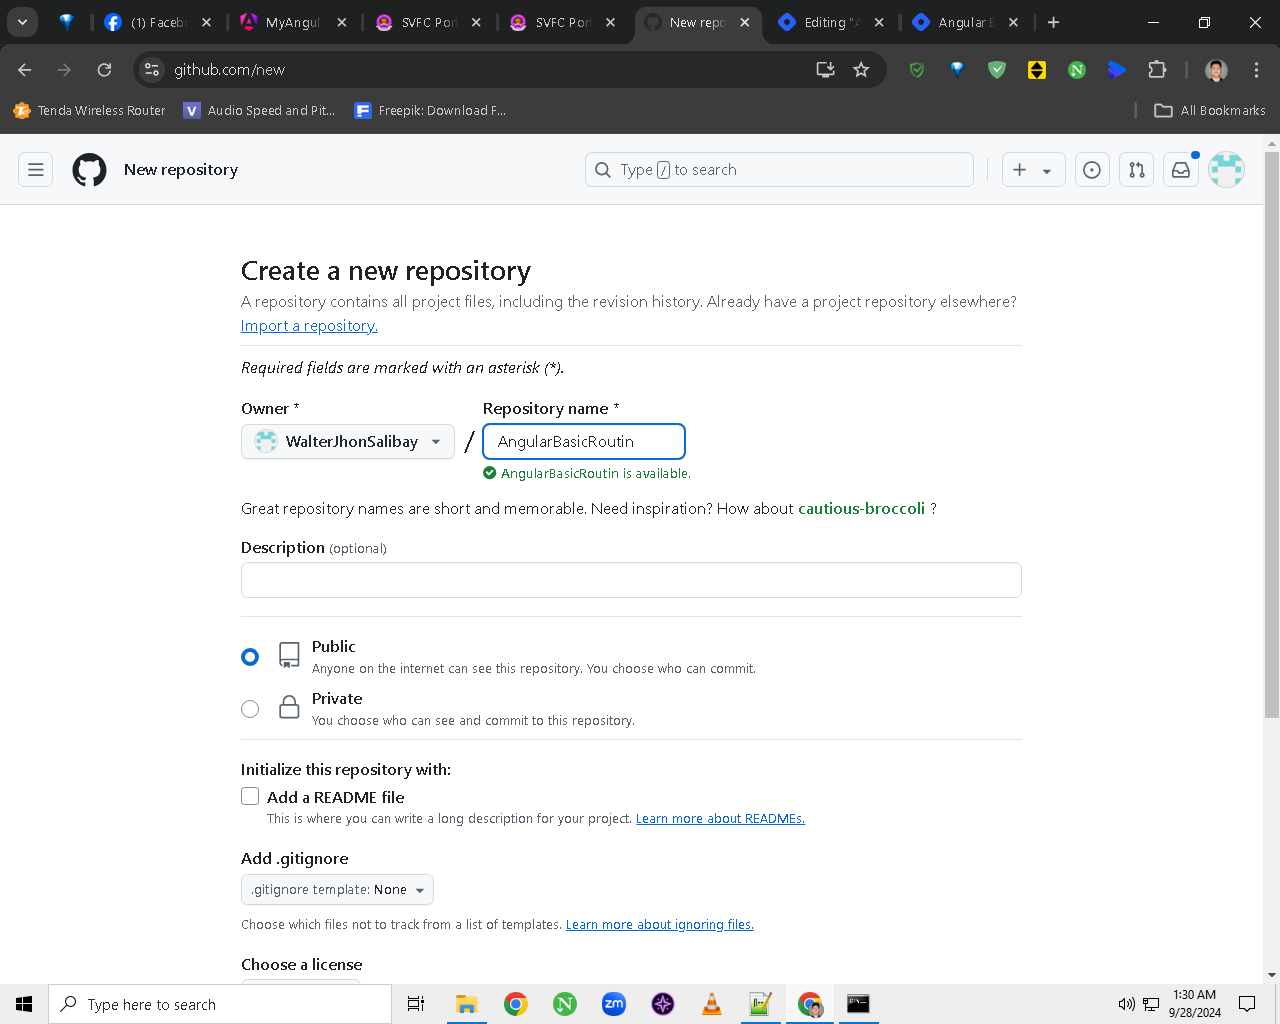Click into the Description input field
This screenshot has width=1280, height=1024.
tap(631, 580)
